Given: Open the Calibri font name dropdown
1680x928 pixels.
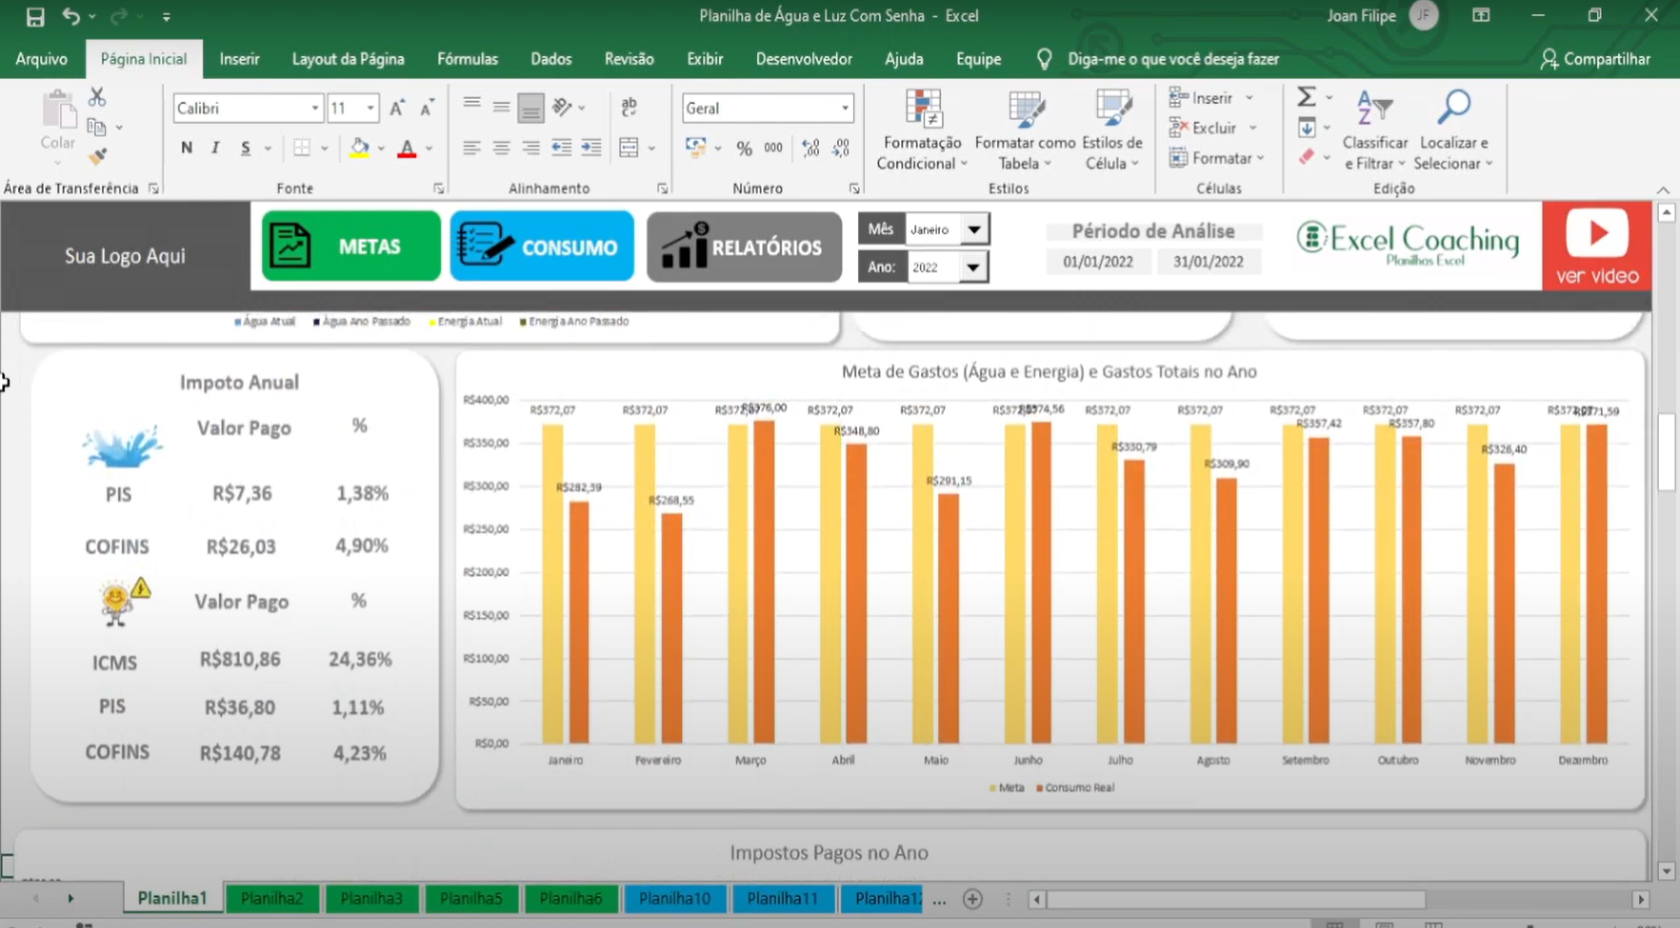Looking at the screenshot, I should tap(315, 108).
